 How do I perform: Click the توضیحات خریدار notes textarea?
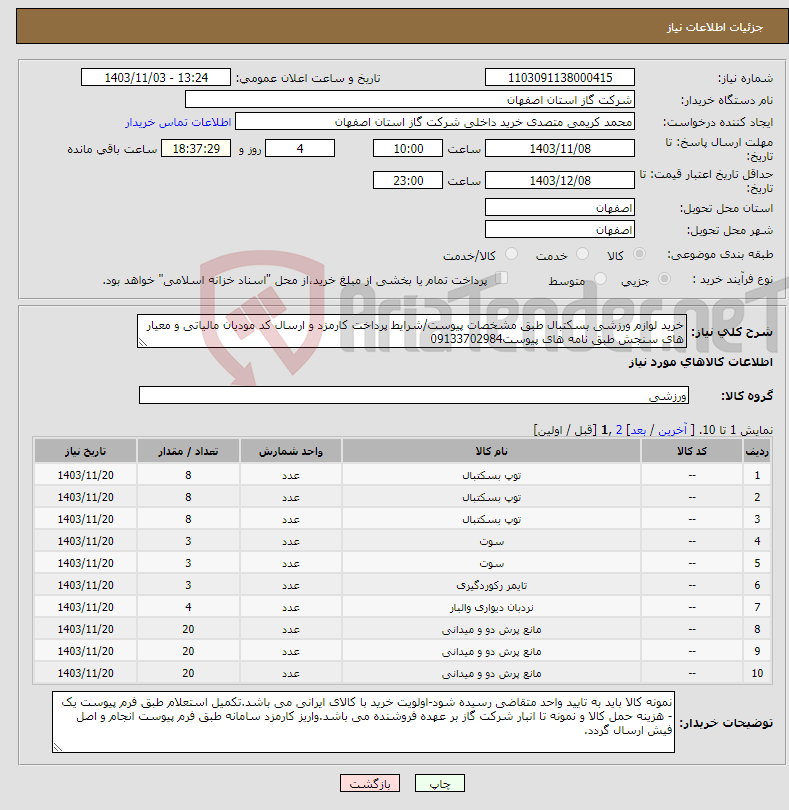tap(363, 722)
